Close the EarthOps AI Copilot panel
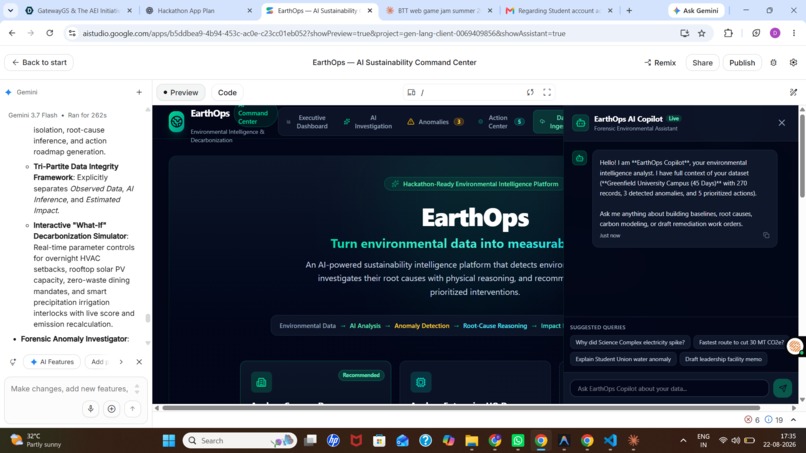The image size is (806, 453). point(781,122)
